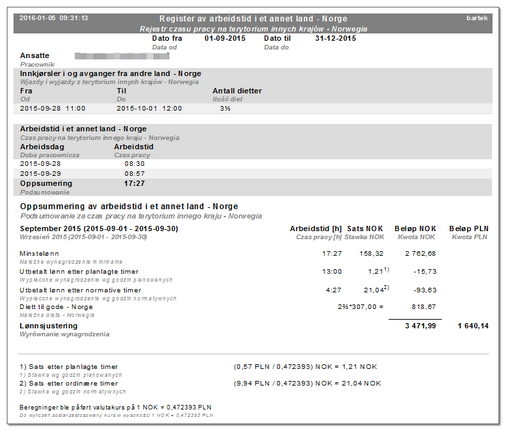Click the 'Beløp NOK' column header
Viewport: 506px width, 431px height.
(x=415, y=229)
